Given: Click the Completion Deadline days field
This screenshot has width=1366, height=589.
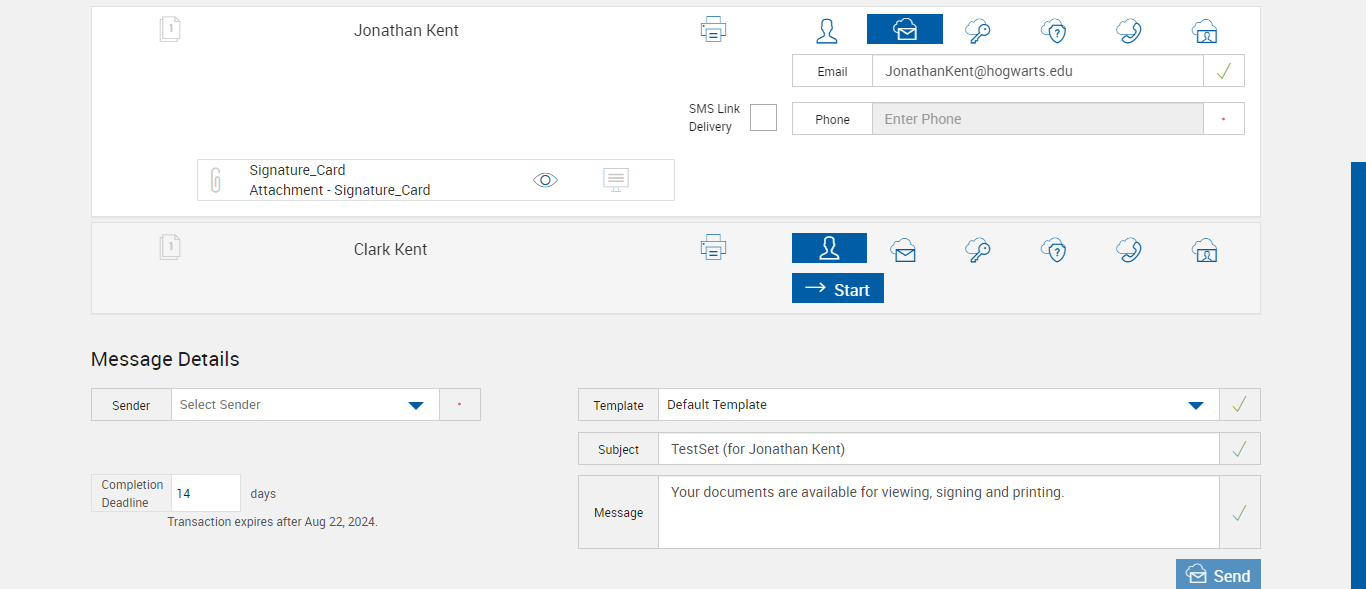Looking at the screenshot, I should pos(206,494).
